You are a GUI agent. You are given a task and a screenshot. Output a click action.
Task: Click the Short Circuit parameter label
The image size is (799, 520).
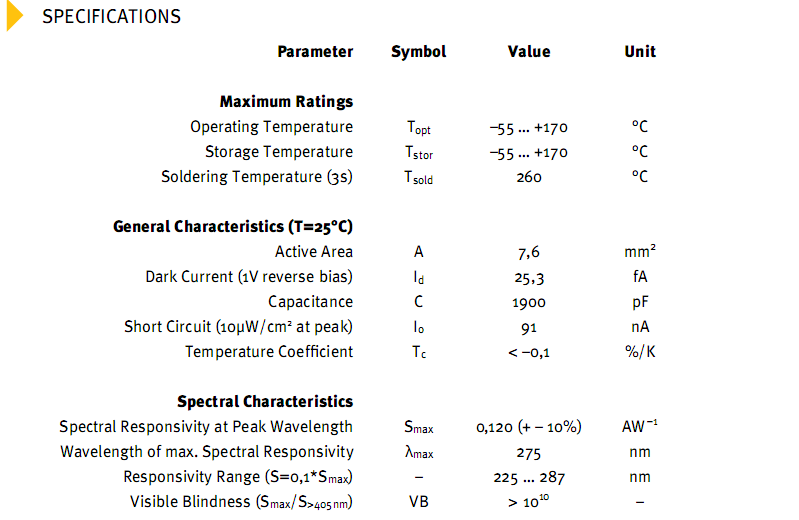pos(238,327)
